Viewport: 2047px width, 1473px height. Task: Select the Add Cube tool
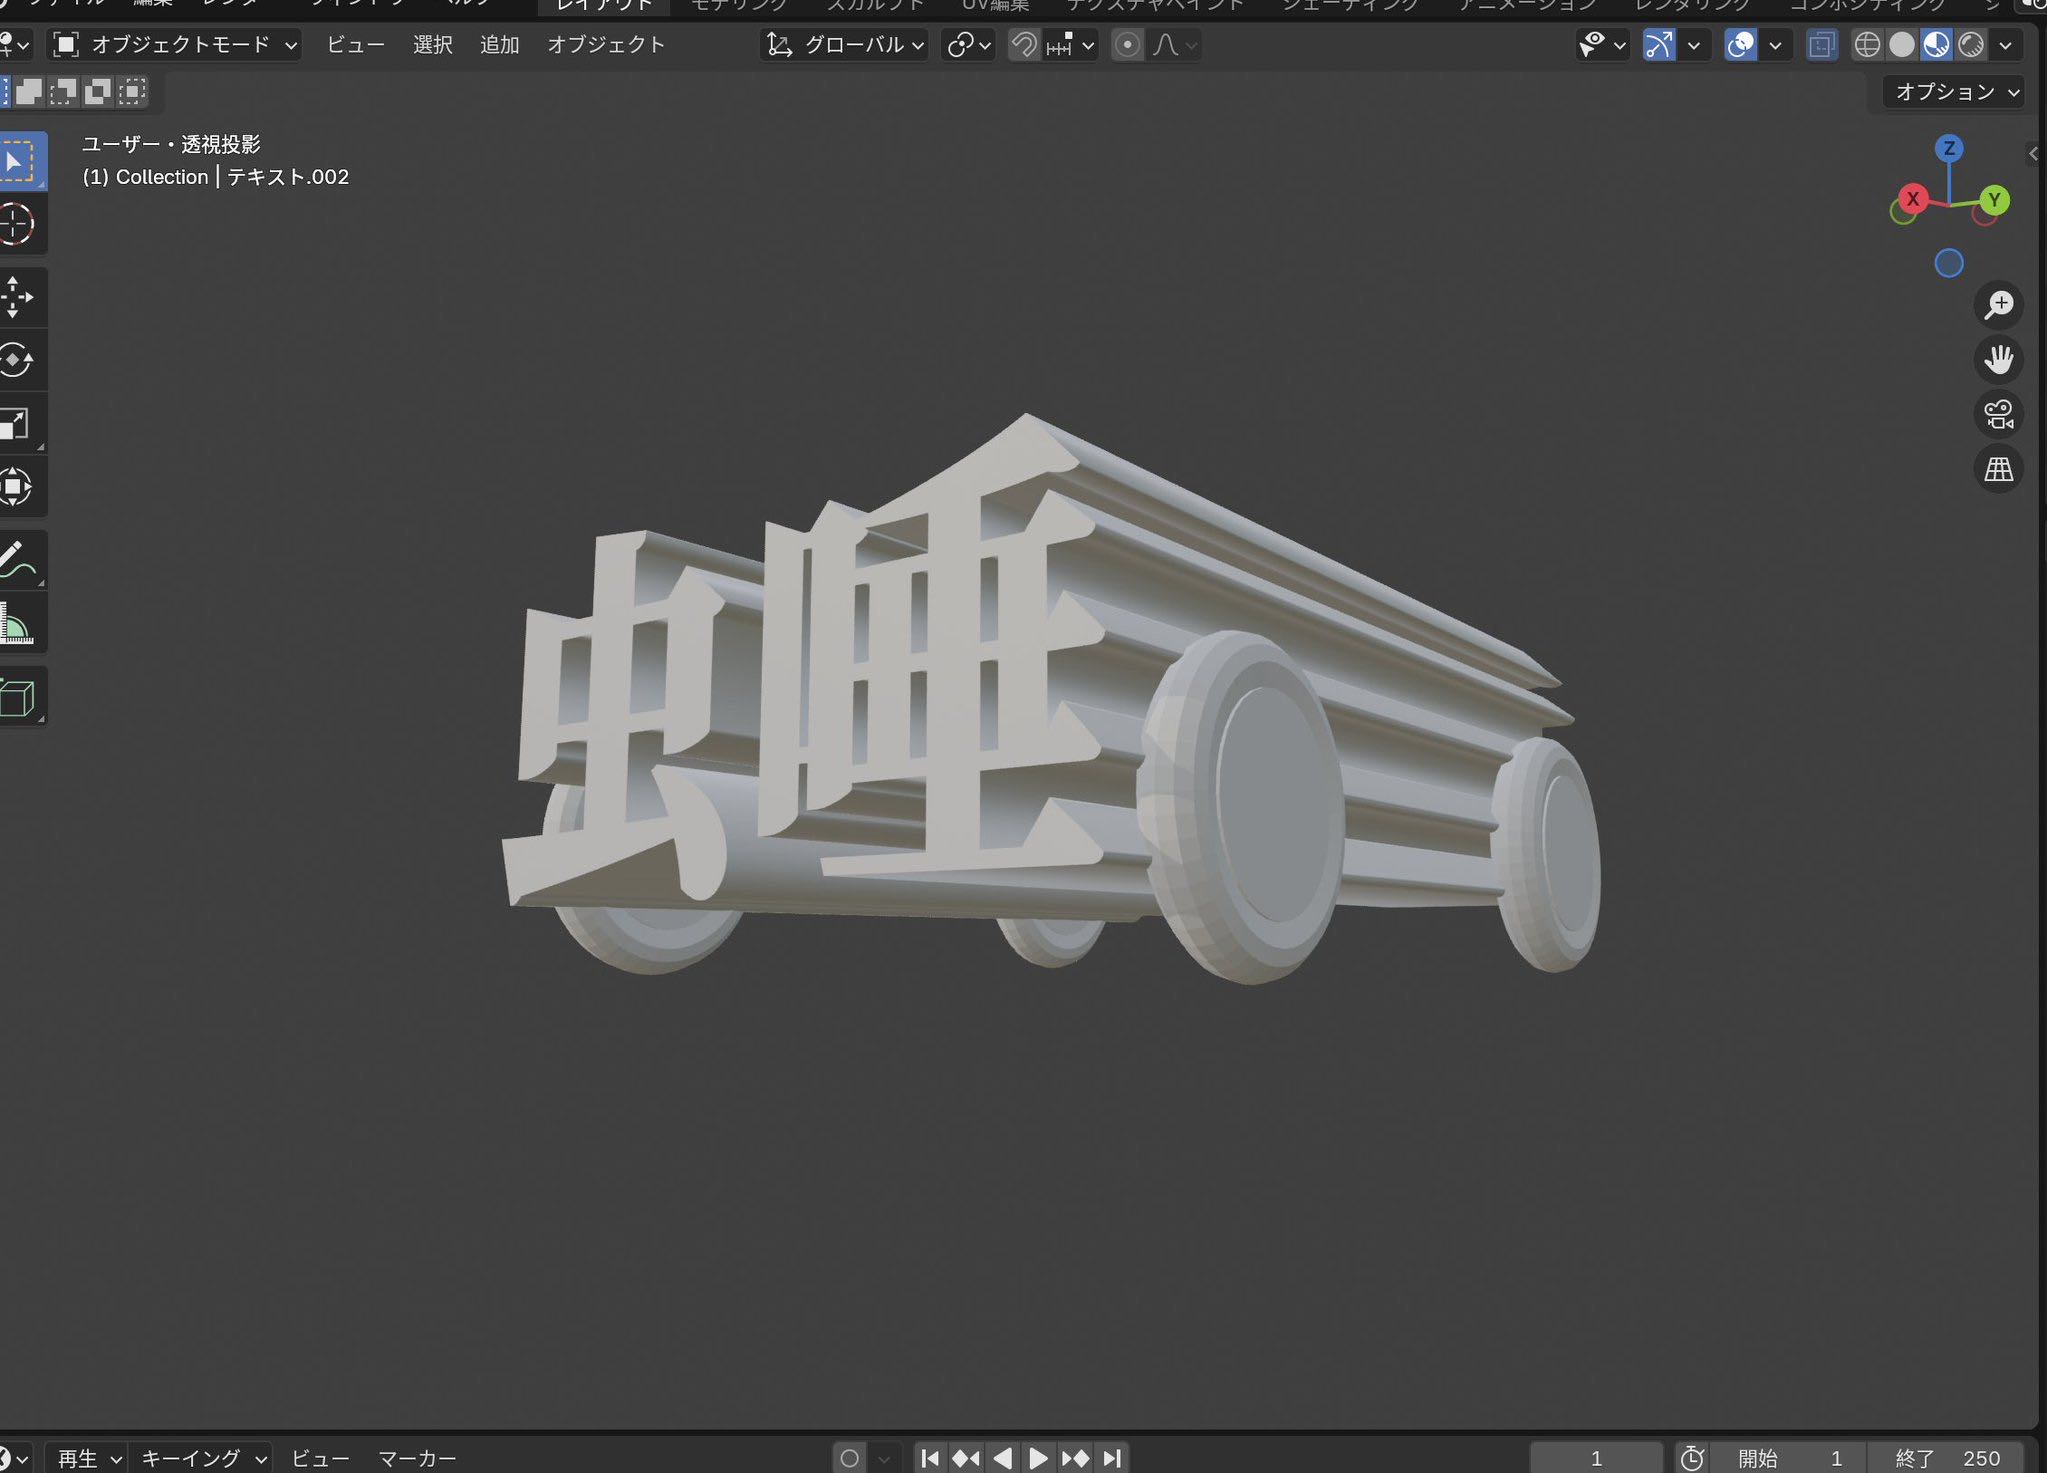pos(18,697)
